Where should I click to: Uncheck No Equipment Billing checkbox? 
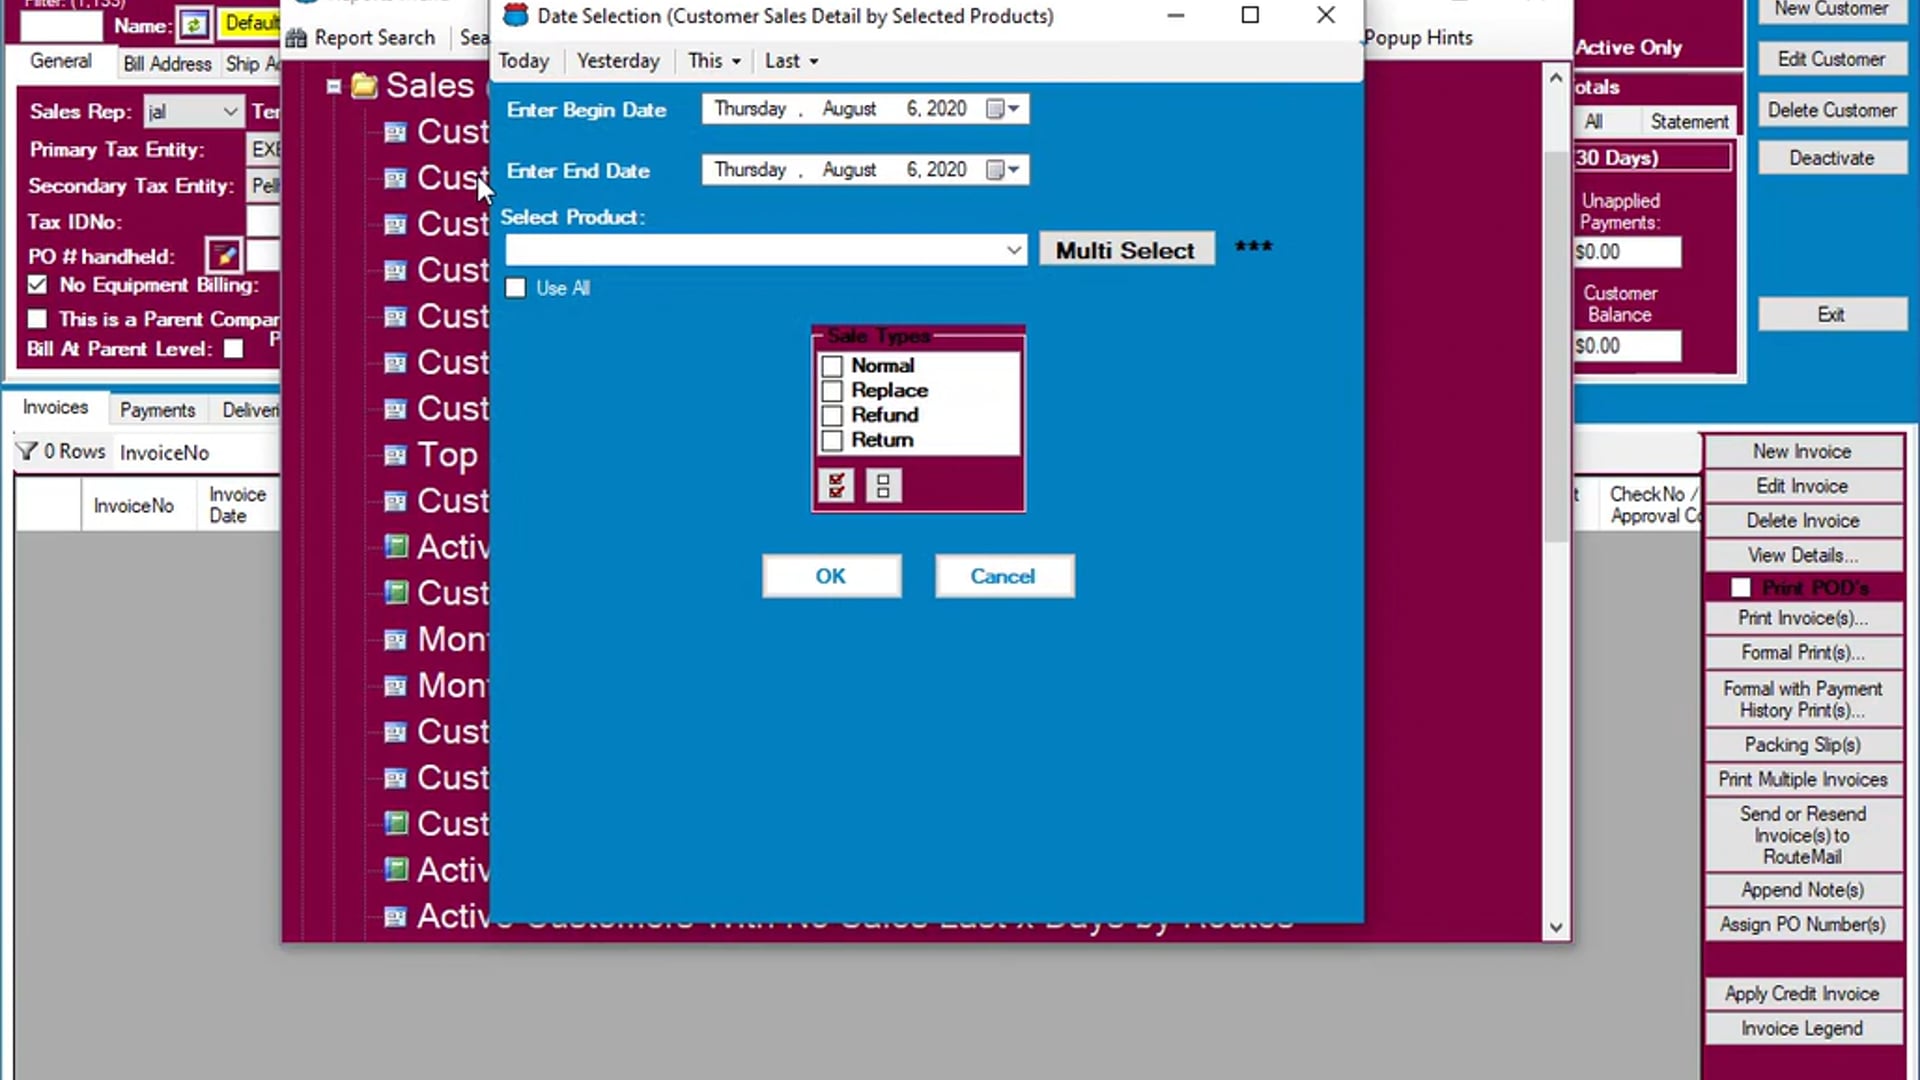(x=37, y=285)
